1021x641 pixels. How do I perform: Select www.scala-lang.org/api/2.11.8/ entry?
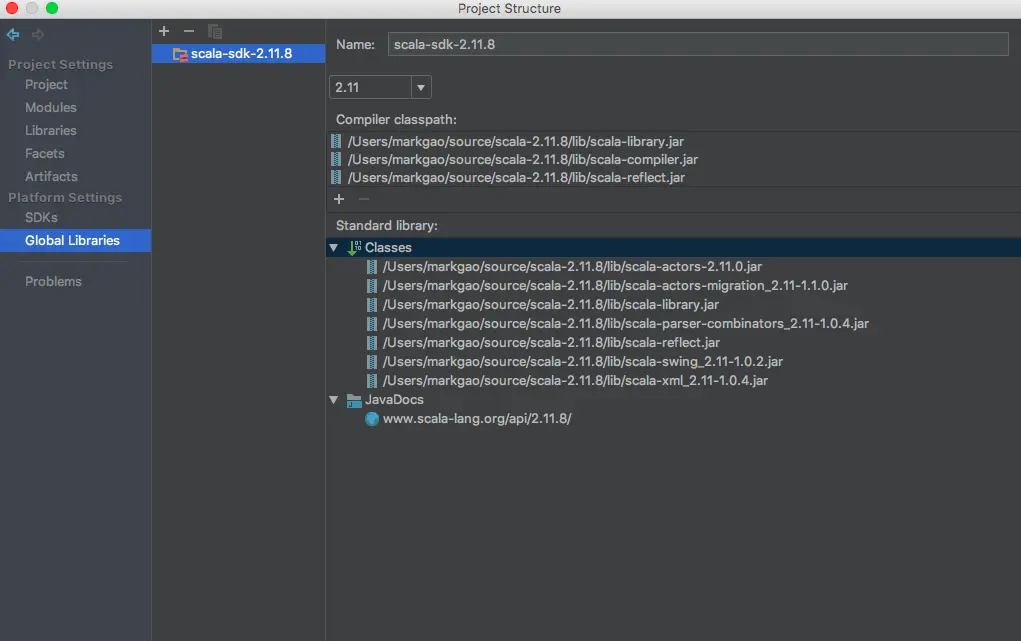tap(477, 418)
